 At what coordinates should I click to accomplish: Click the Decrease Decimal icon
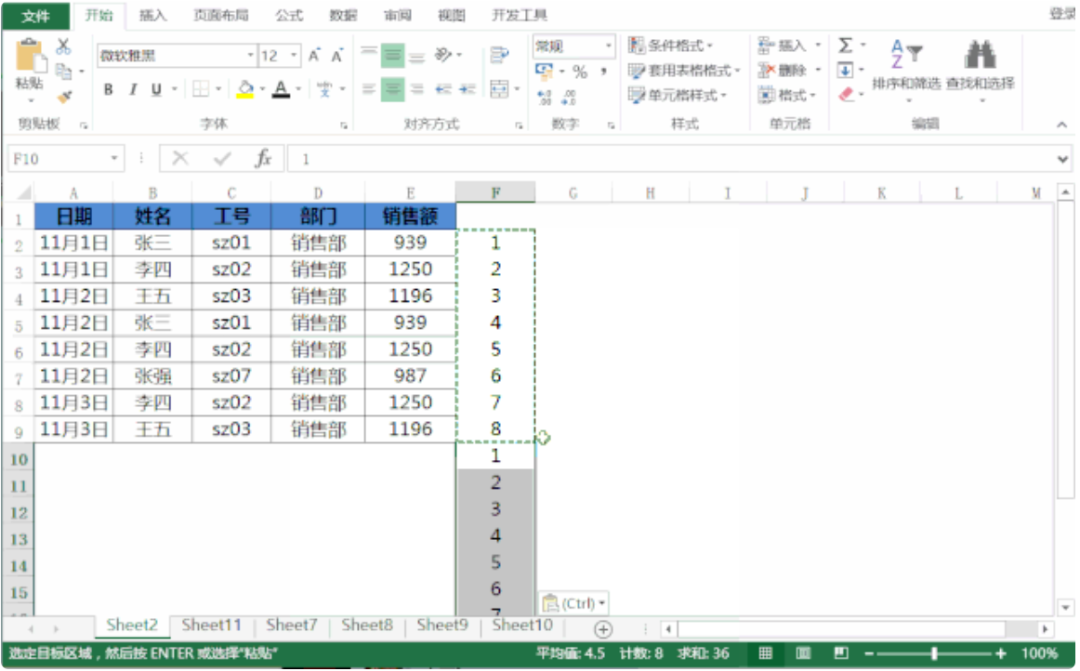tap(569, 98)
